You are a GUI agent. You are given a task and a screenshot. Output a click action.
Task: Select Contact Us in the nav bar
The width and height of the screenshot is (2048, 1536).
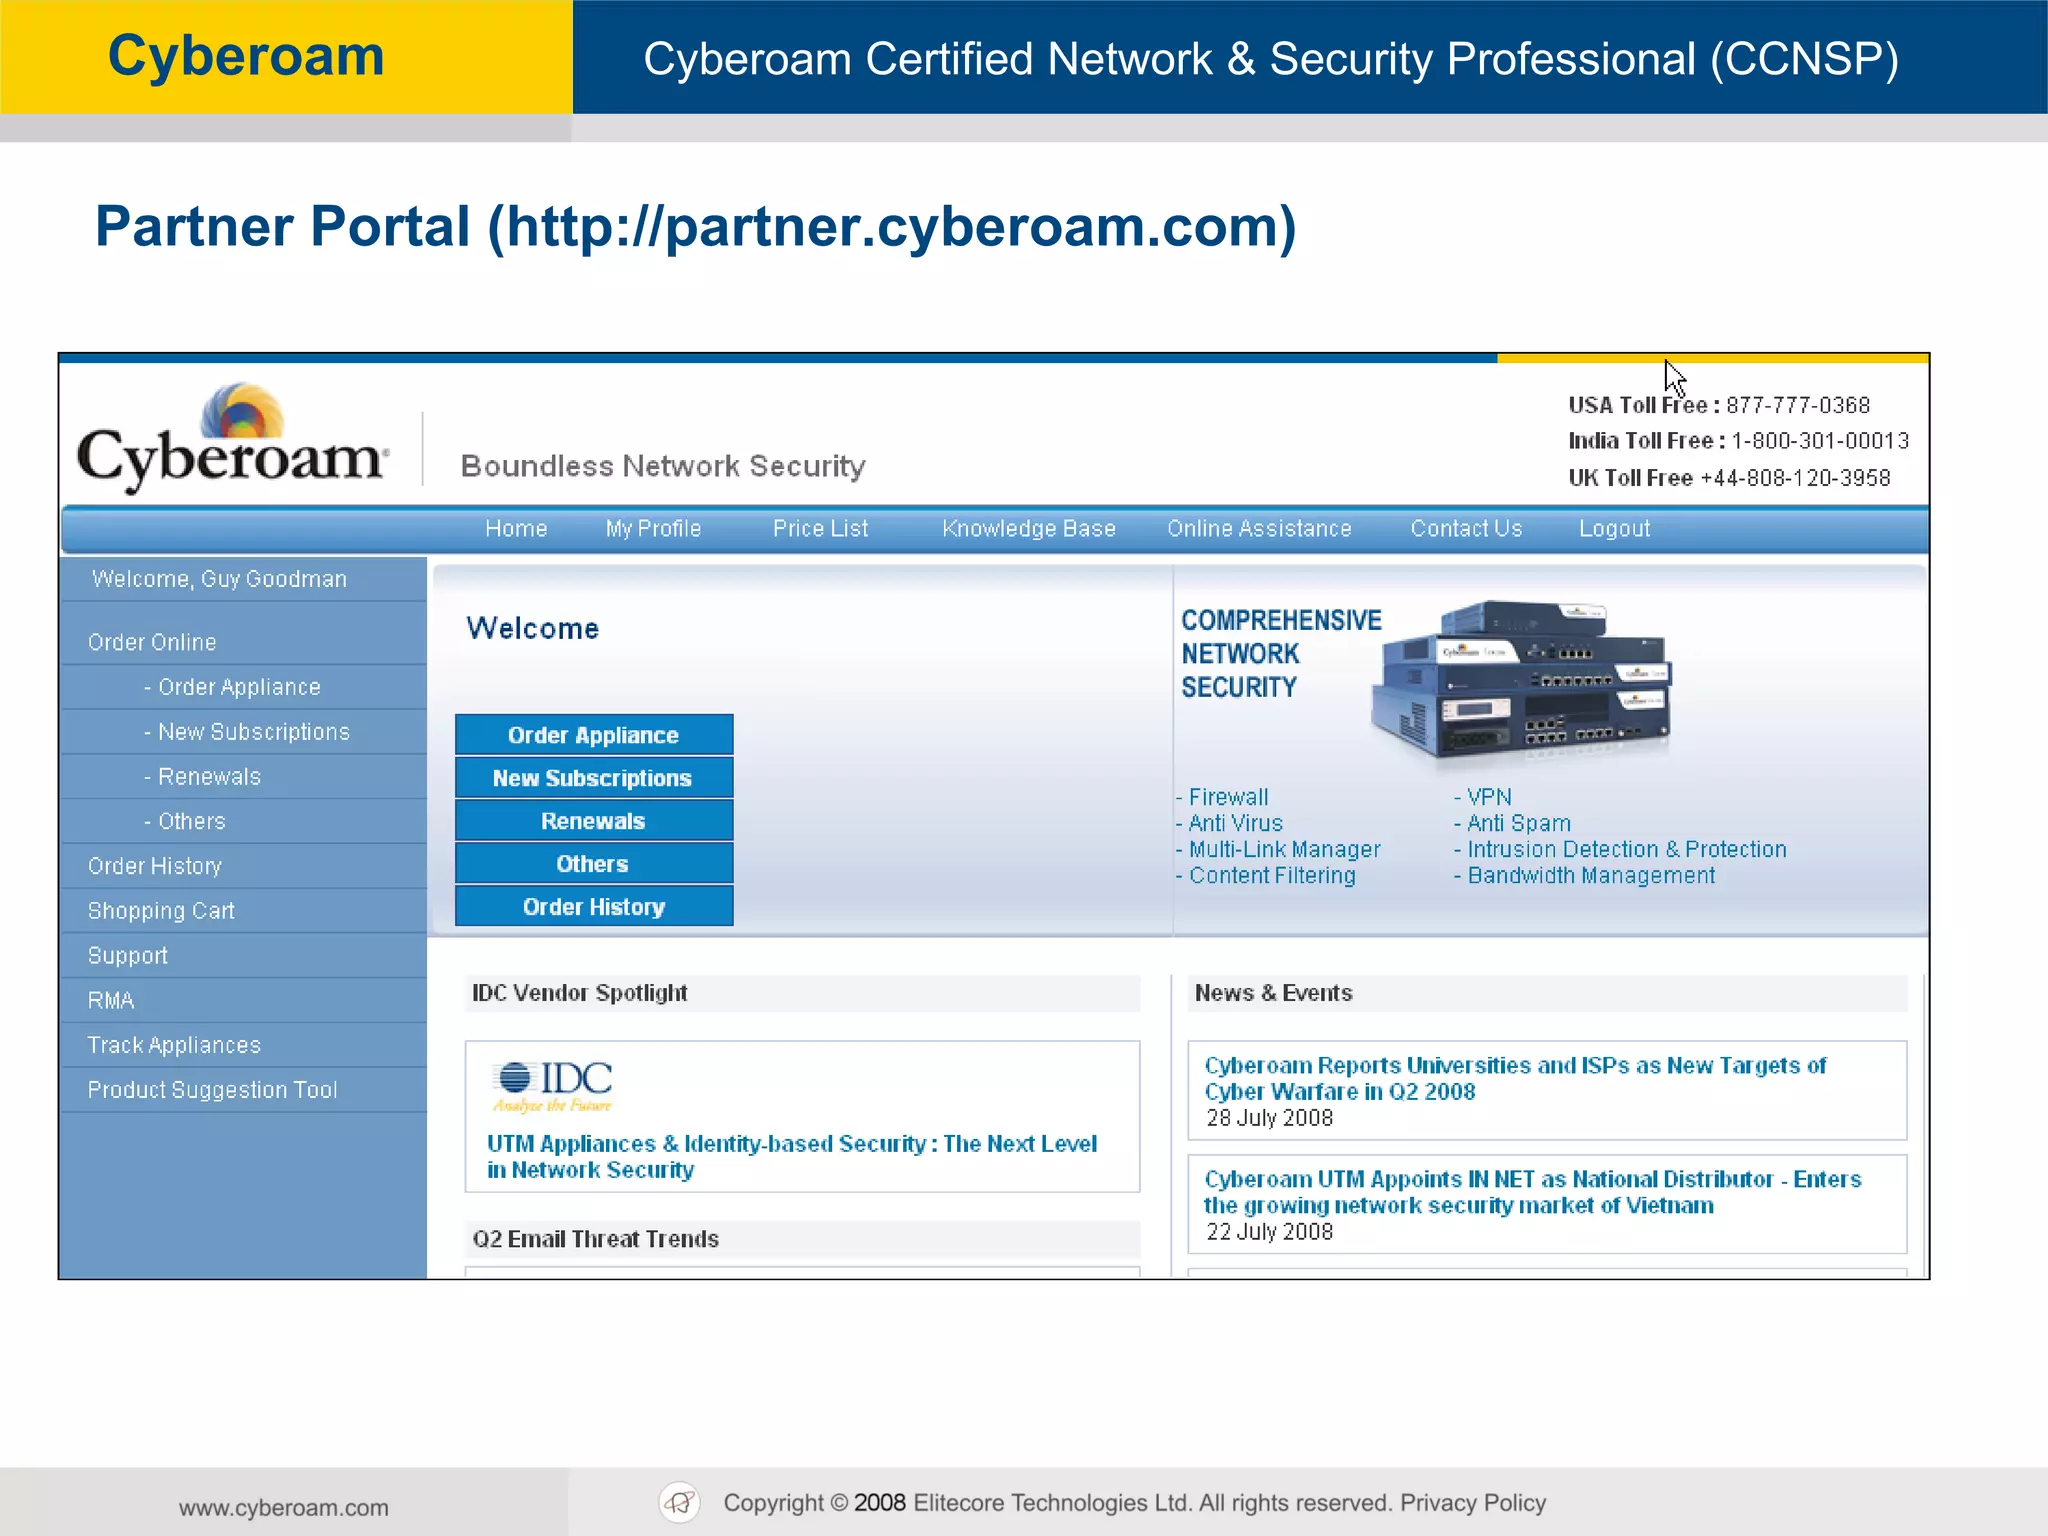click(x=1466, y=529)
